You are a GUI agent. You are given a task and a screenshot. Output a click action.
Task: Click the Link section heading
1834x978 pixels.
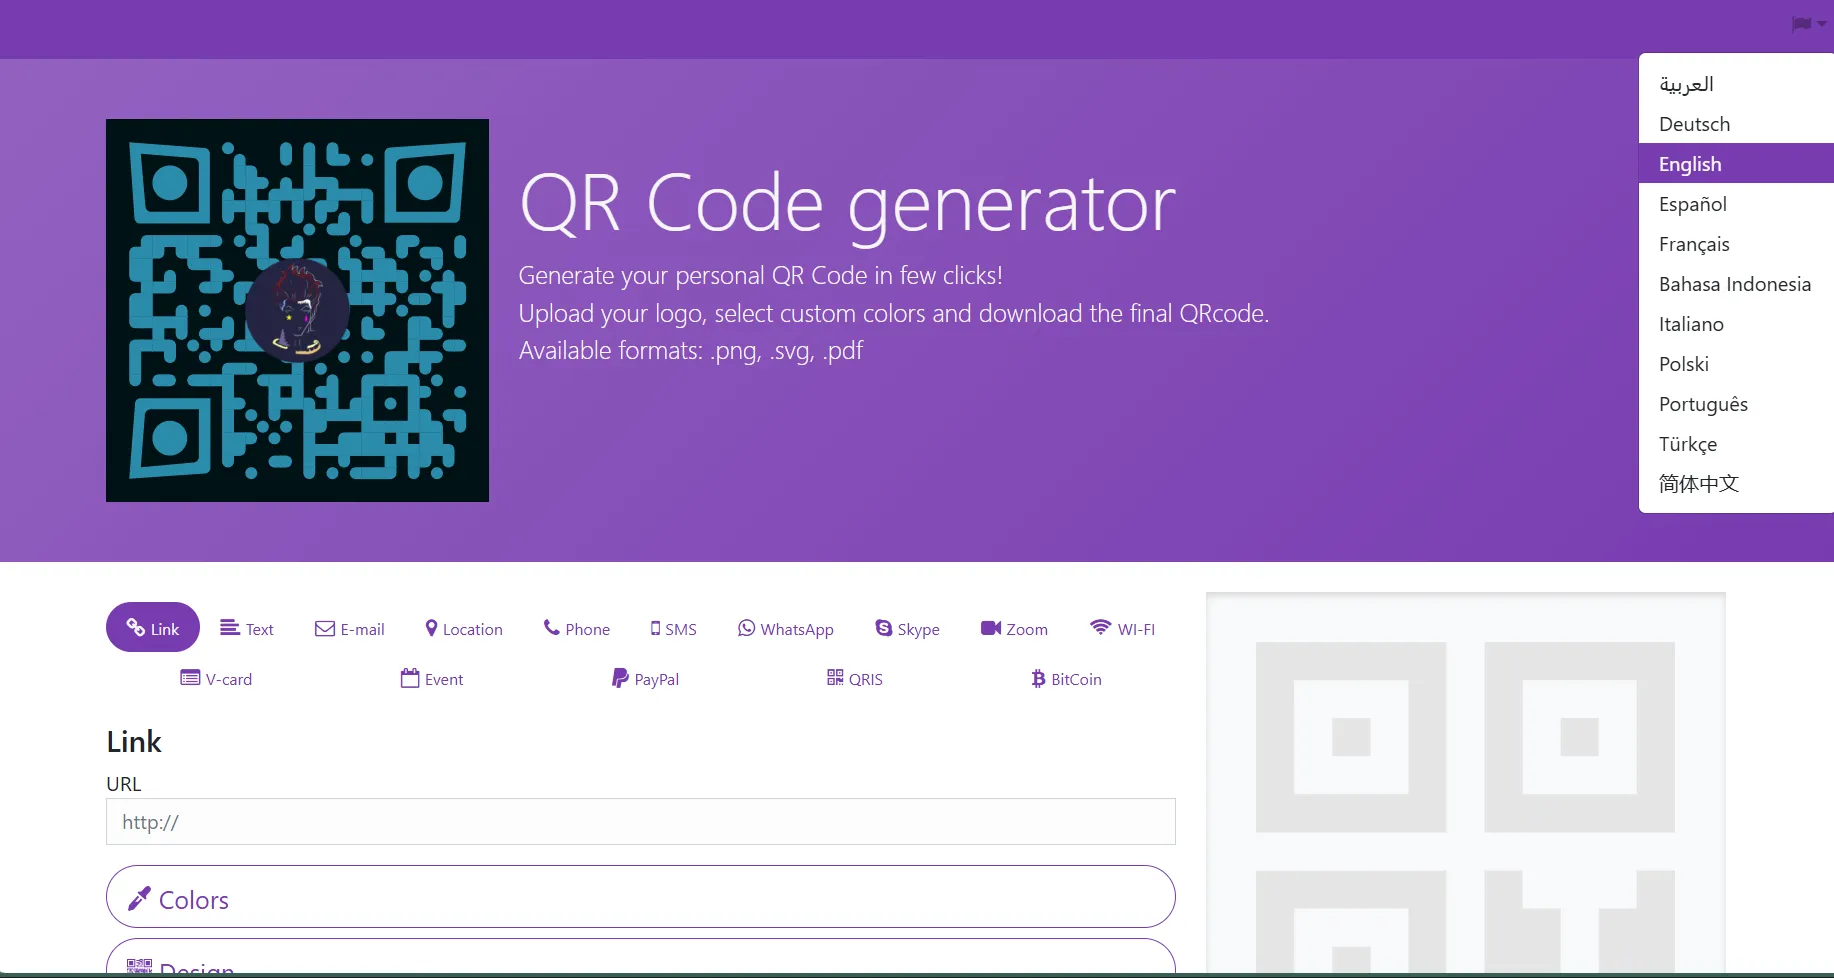(134, 742)
